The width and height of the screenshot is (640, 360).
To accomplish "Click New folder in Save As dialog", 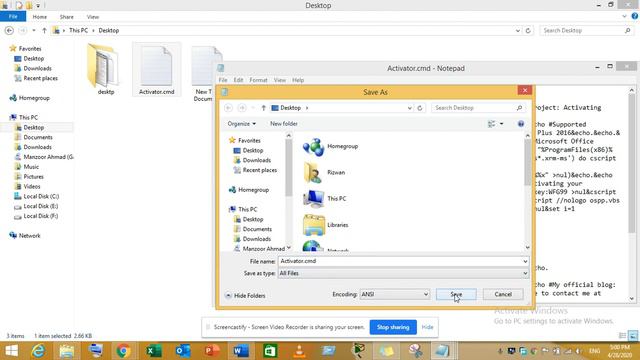I will pyautogui.click(x=284, y=124).
